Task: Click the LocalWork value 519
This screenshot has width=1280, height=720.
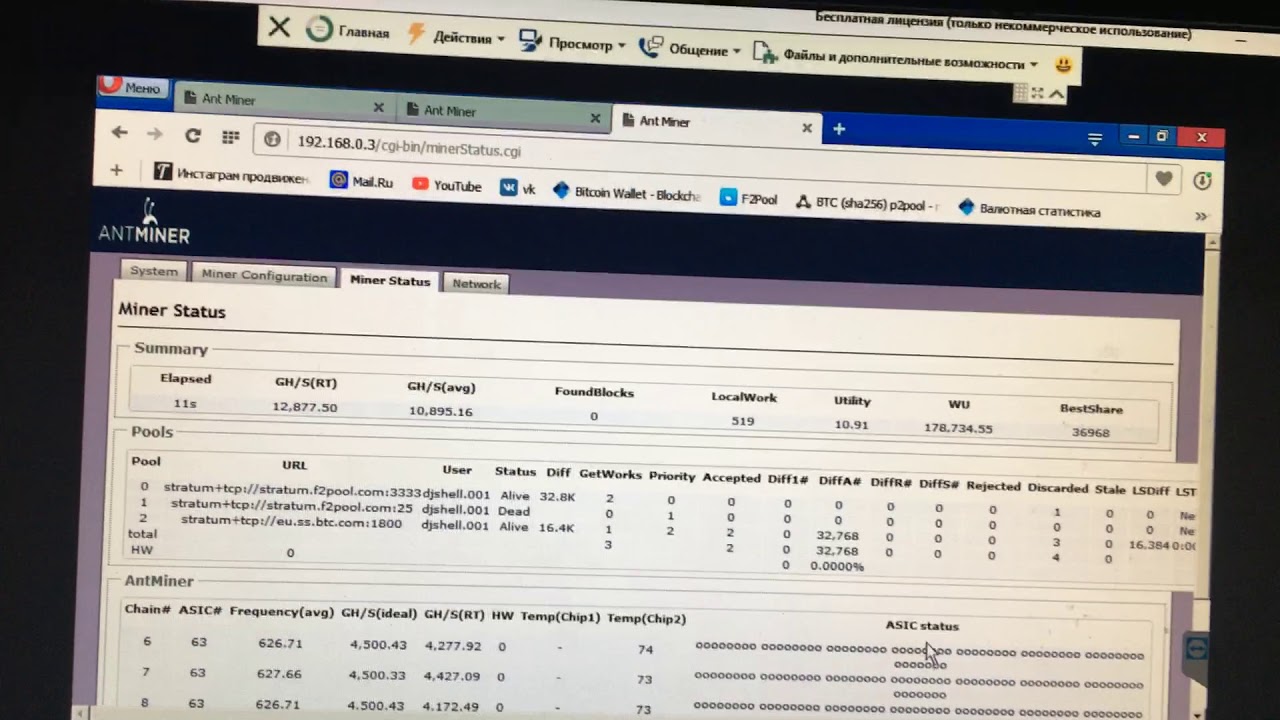Action: tap(743, 421)
